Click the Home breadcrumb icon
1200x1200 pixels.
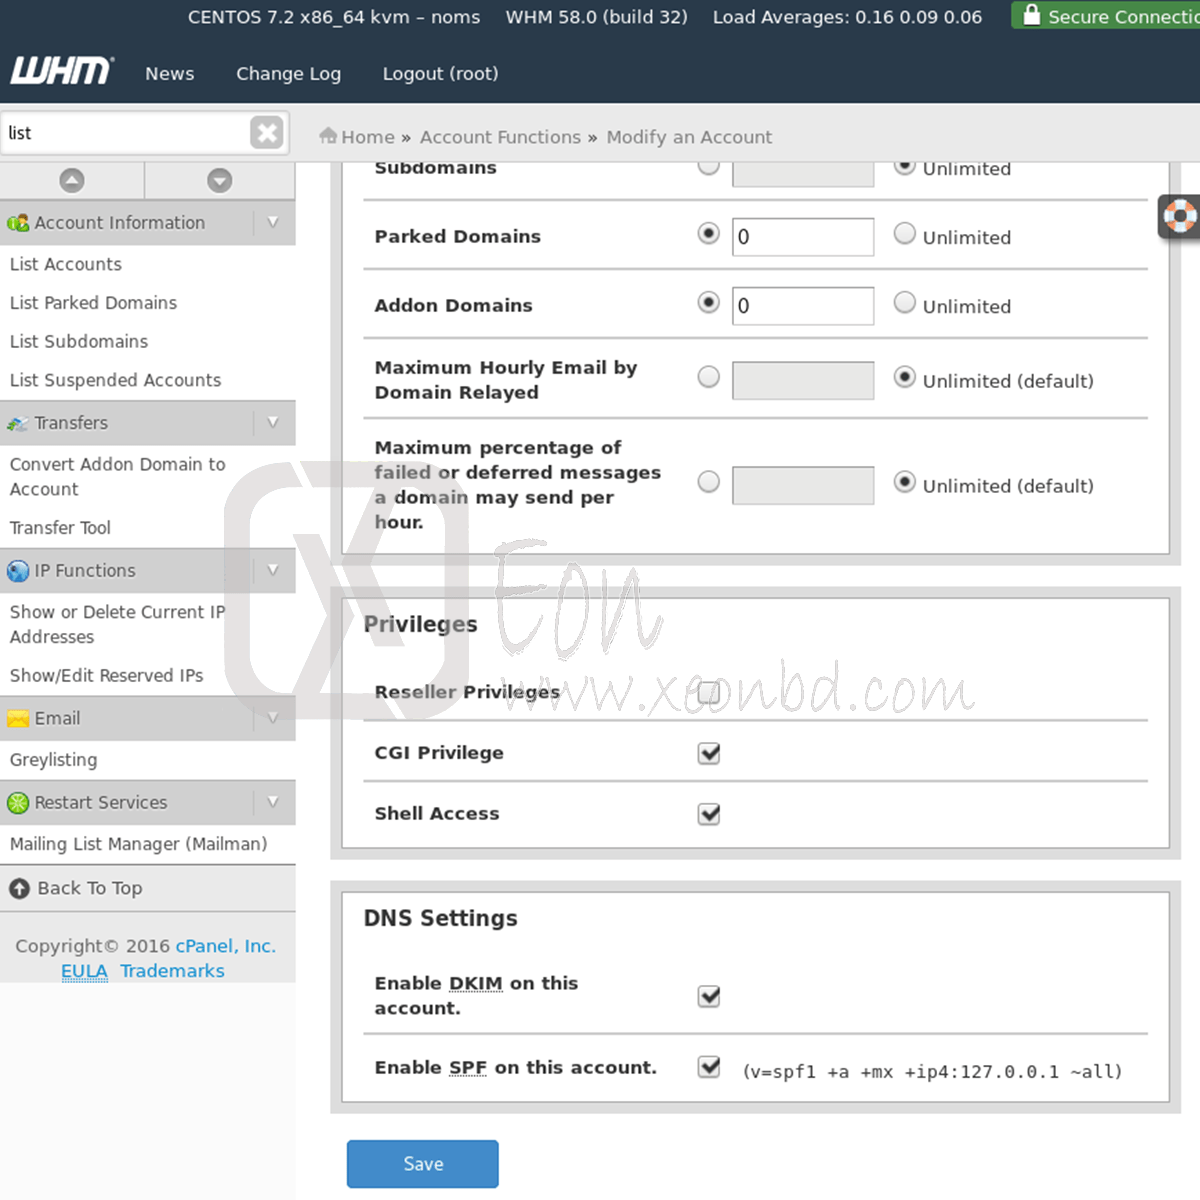pyautogui.click(x=328, y=136)
